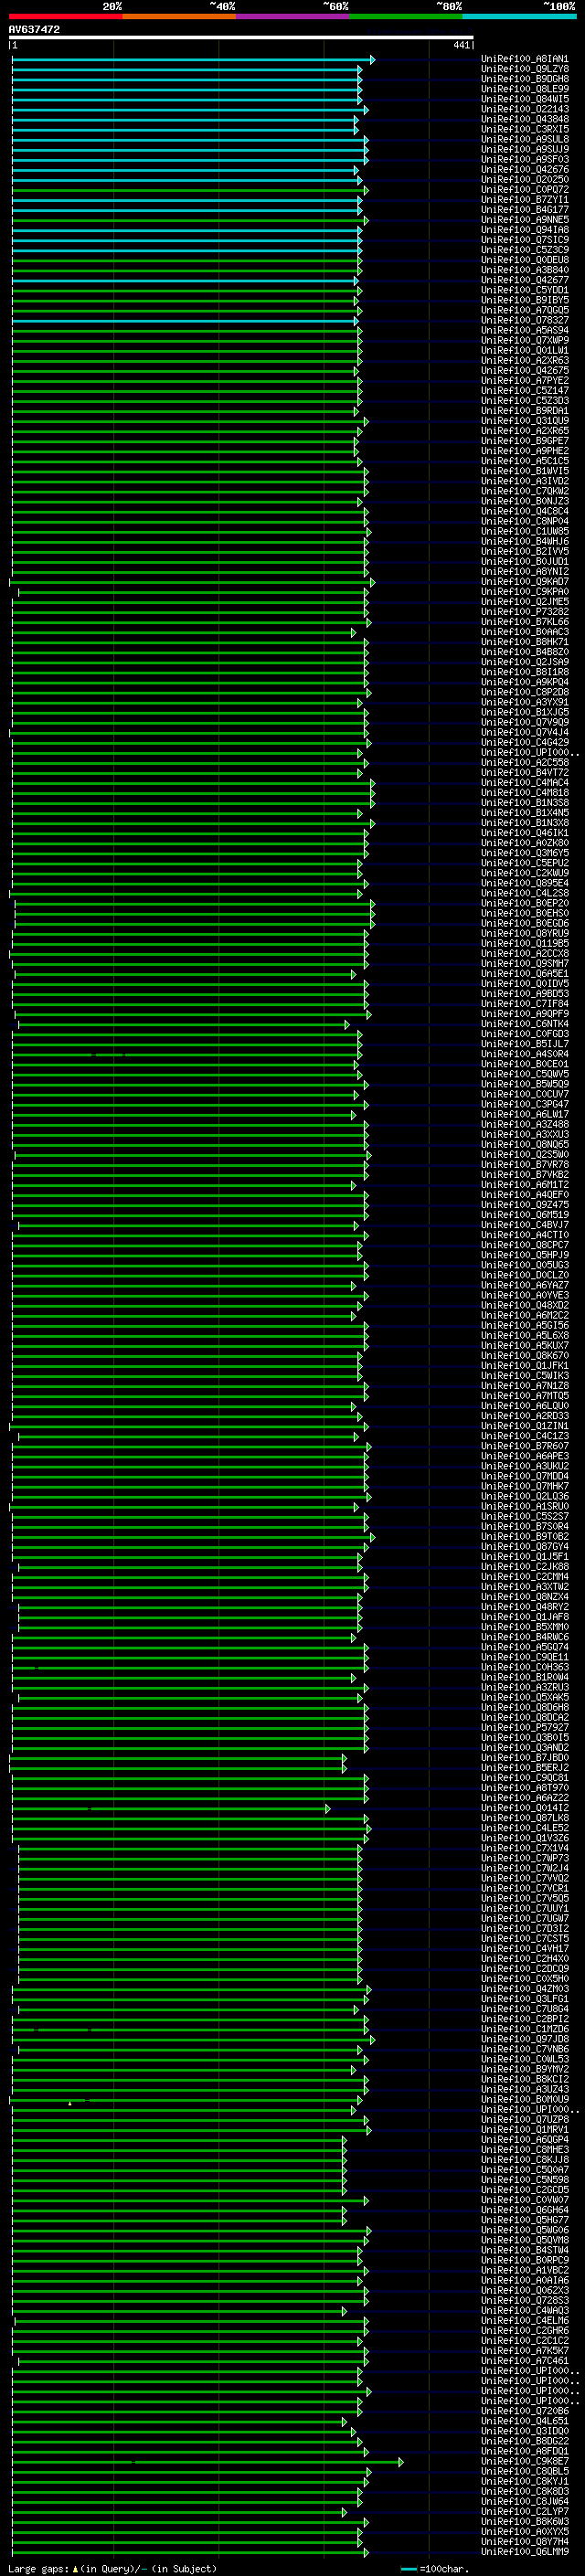The height and width of the screenshot is (2576, 585).
Task: Open hit UniRef100_Q9LZY8
Action: coord(525,69)
